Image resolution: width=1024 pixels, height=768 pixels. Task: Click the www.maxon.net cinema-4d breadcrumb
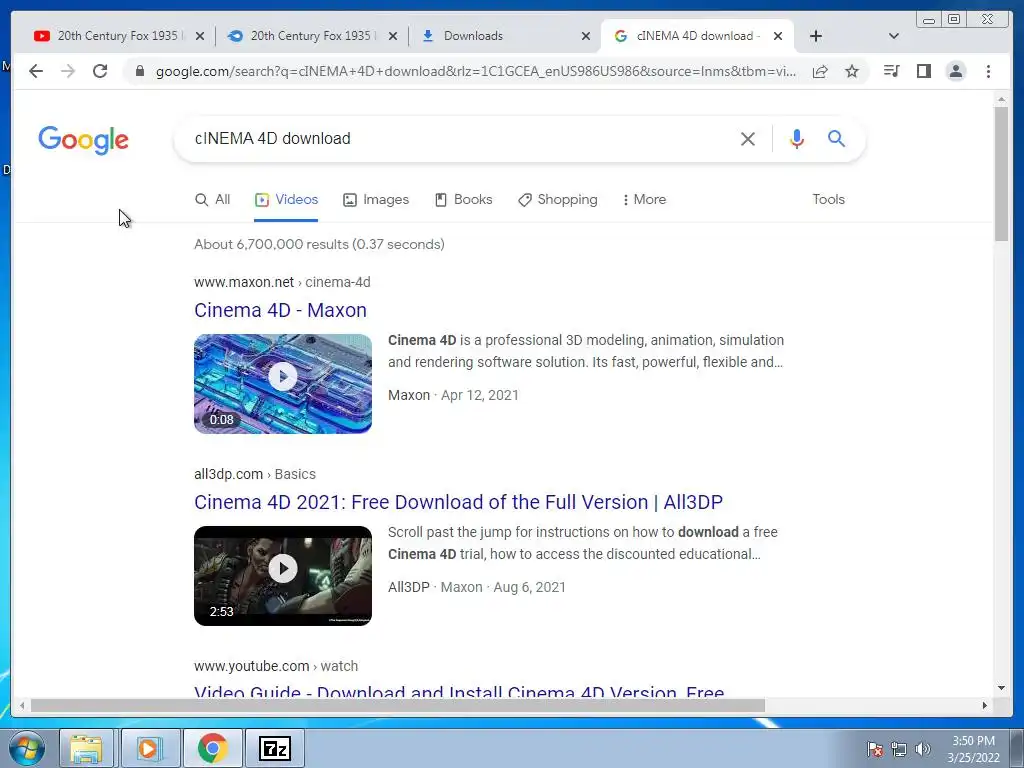282,282
